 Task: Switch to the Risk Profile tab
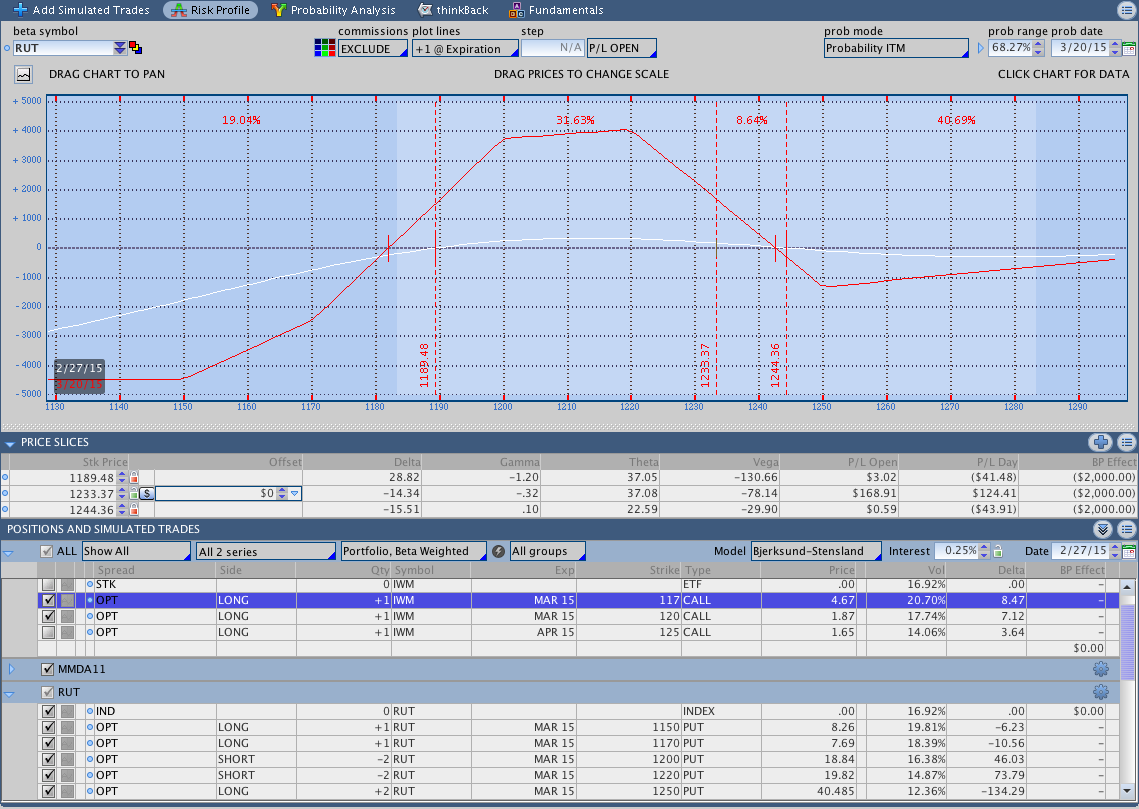[211, 10]
